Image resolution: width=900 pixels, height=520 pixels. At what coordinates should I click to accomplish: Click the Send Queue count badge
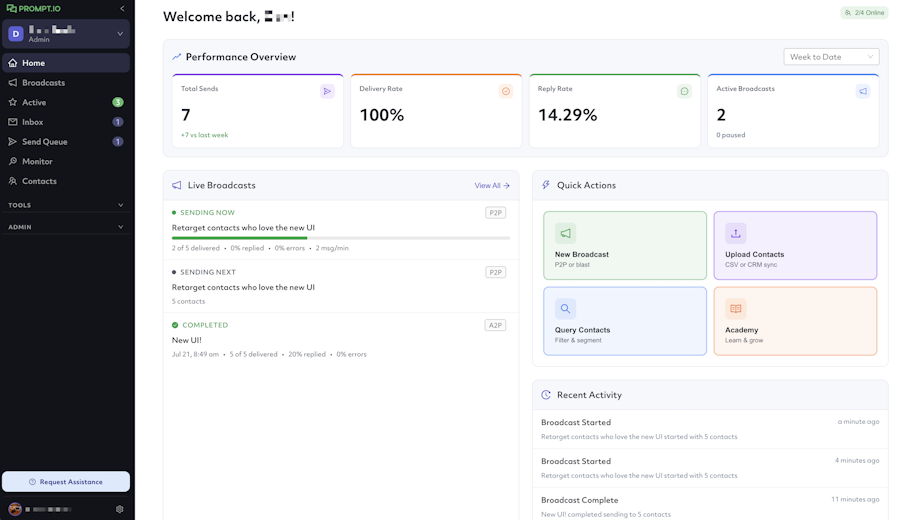pos(118,142)
